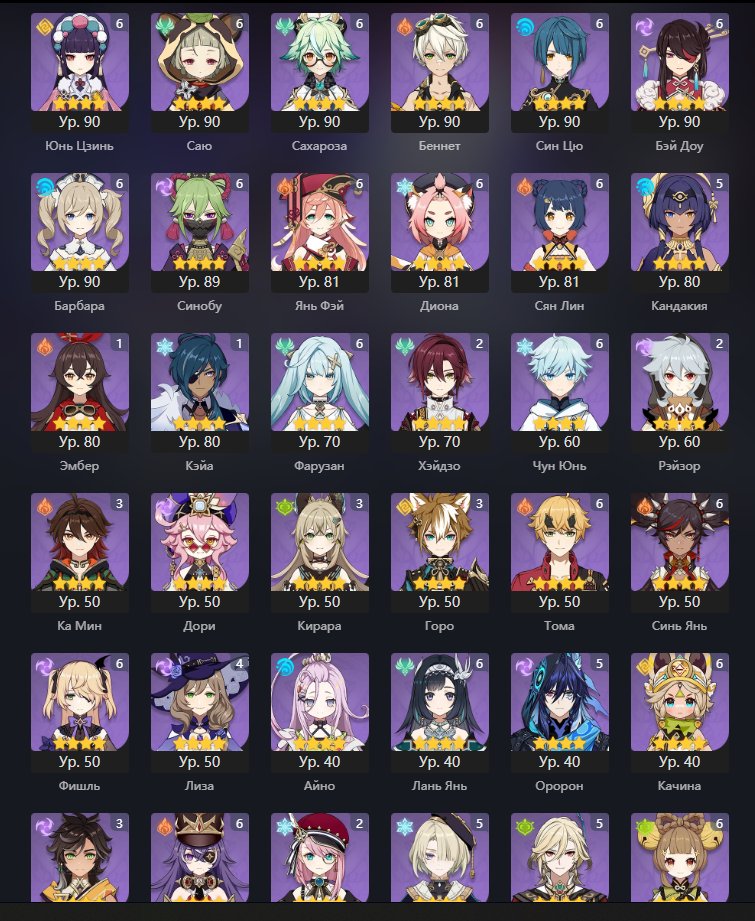Select the Юнь Цзинь character portrait
Screen dimensions: 755x921
[x=79, y=62]
